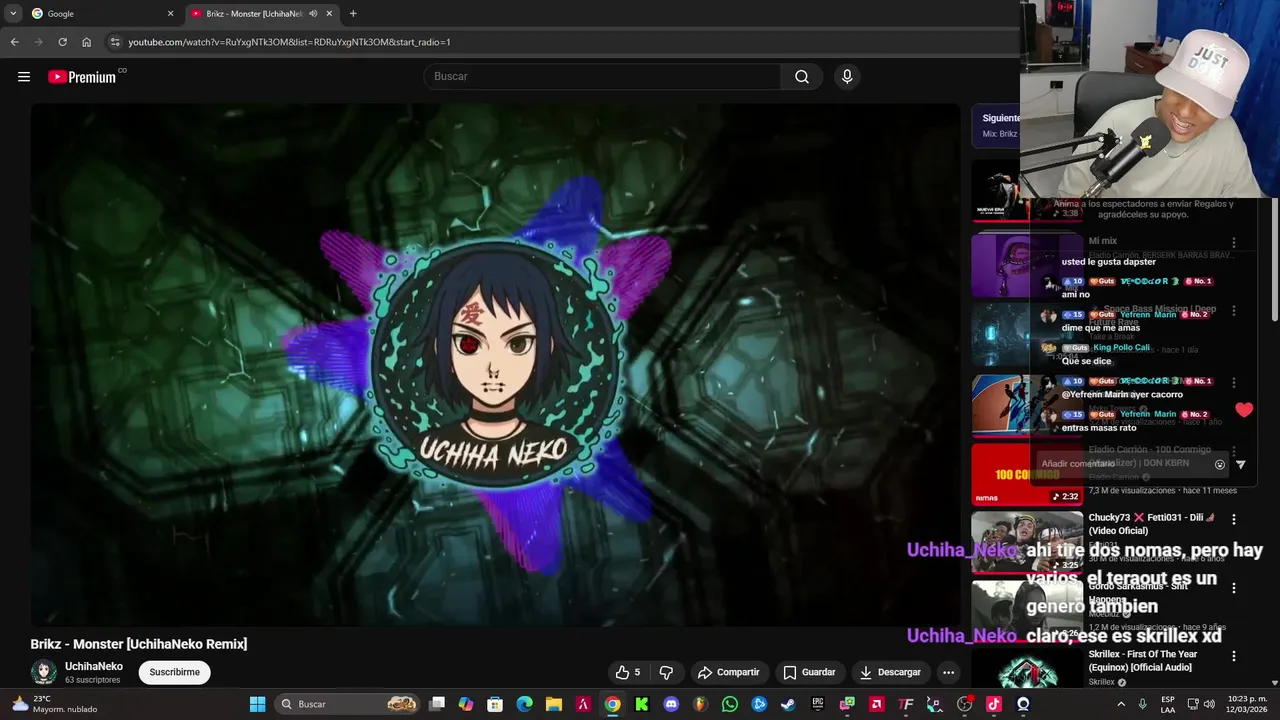Launch Epic Games from the taskbar
The height and width of the screenshot is (720, 1280).
click(818, 704)
